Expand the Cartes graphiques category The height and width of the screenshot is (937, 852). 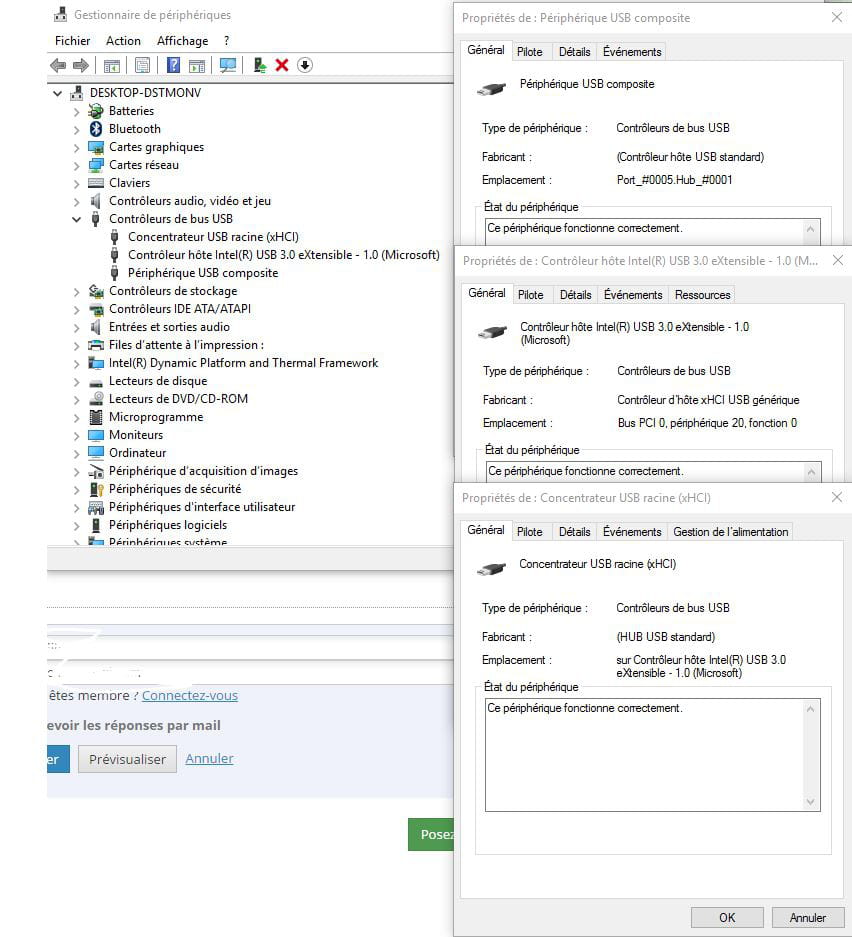coord(76,147)
